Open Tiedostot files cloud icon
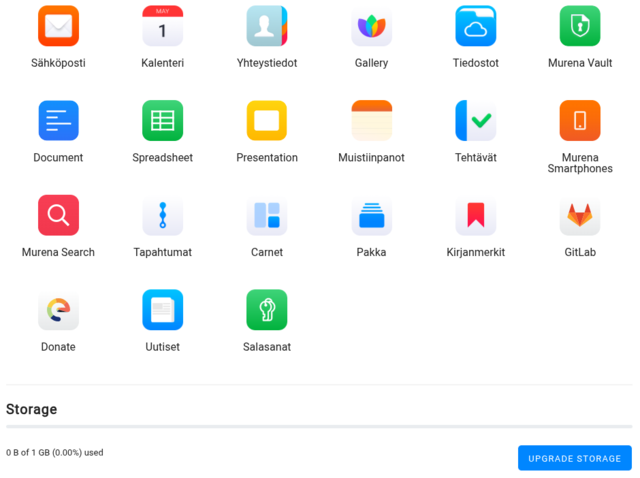The width and height of the screenshot is (640, 478). tap(476, 26)
